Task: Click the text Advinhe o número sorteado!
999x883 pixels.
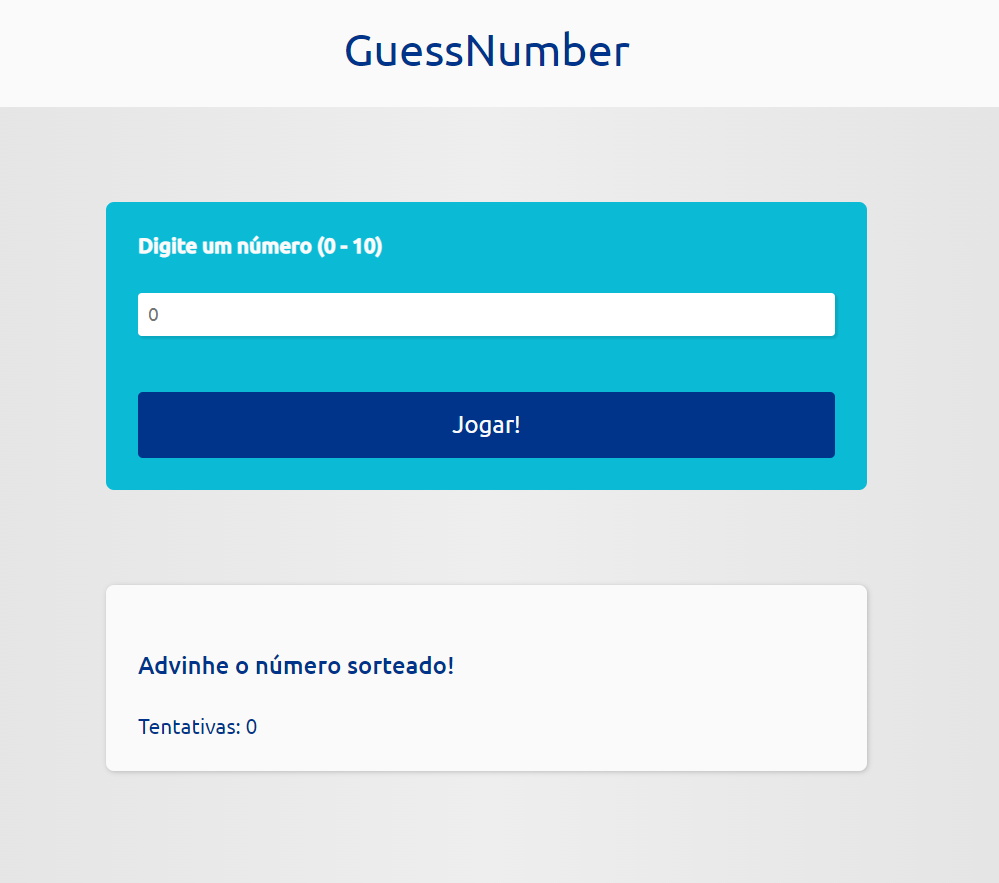Action: coord(296,665)
